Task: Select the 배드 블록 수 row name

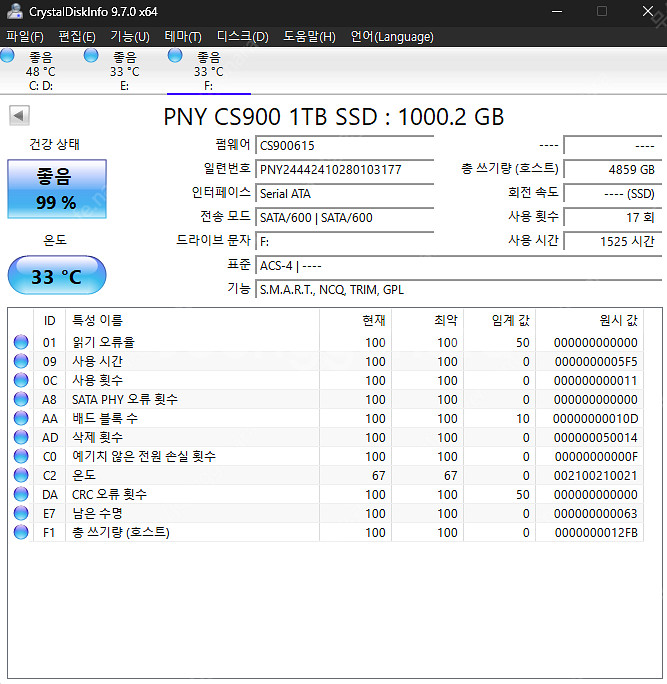Action: click(105, 418)
